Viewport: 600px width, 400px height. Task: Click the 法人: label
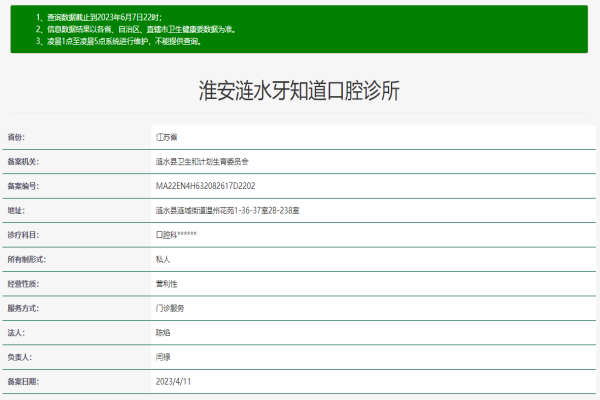point(16,333)
